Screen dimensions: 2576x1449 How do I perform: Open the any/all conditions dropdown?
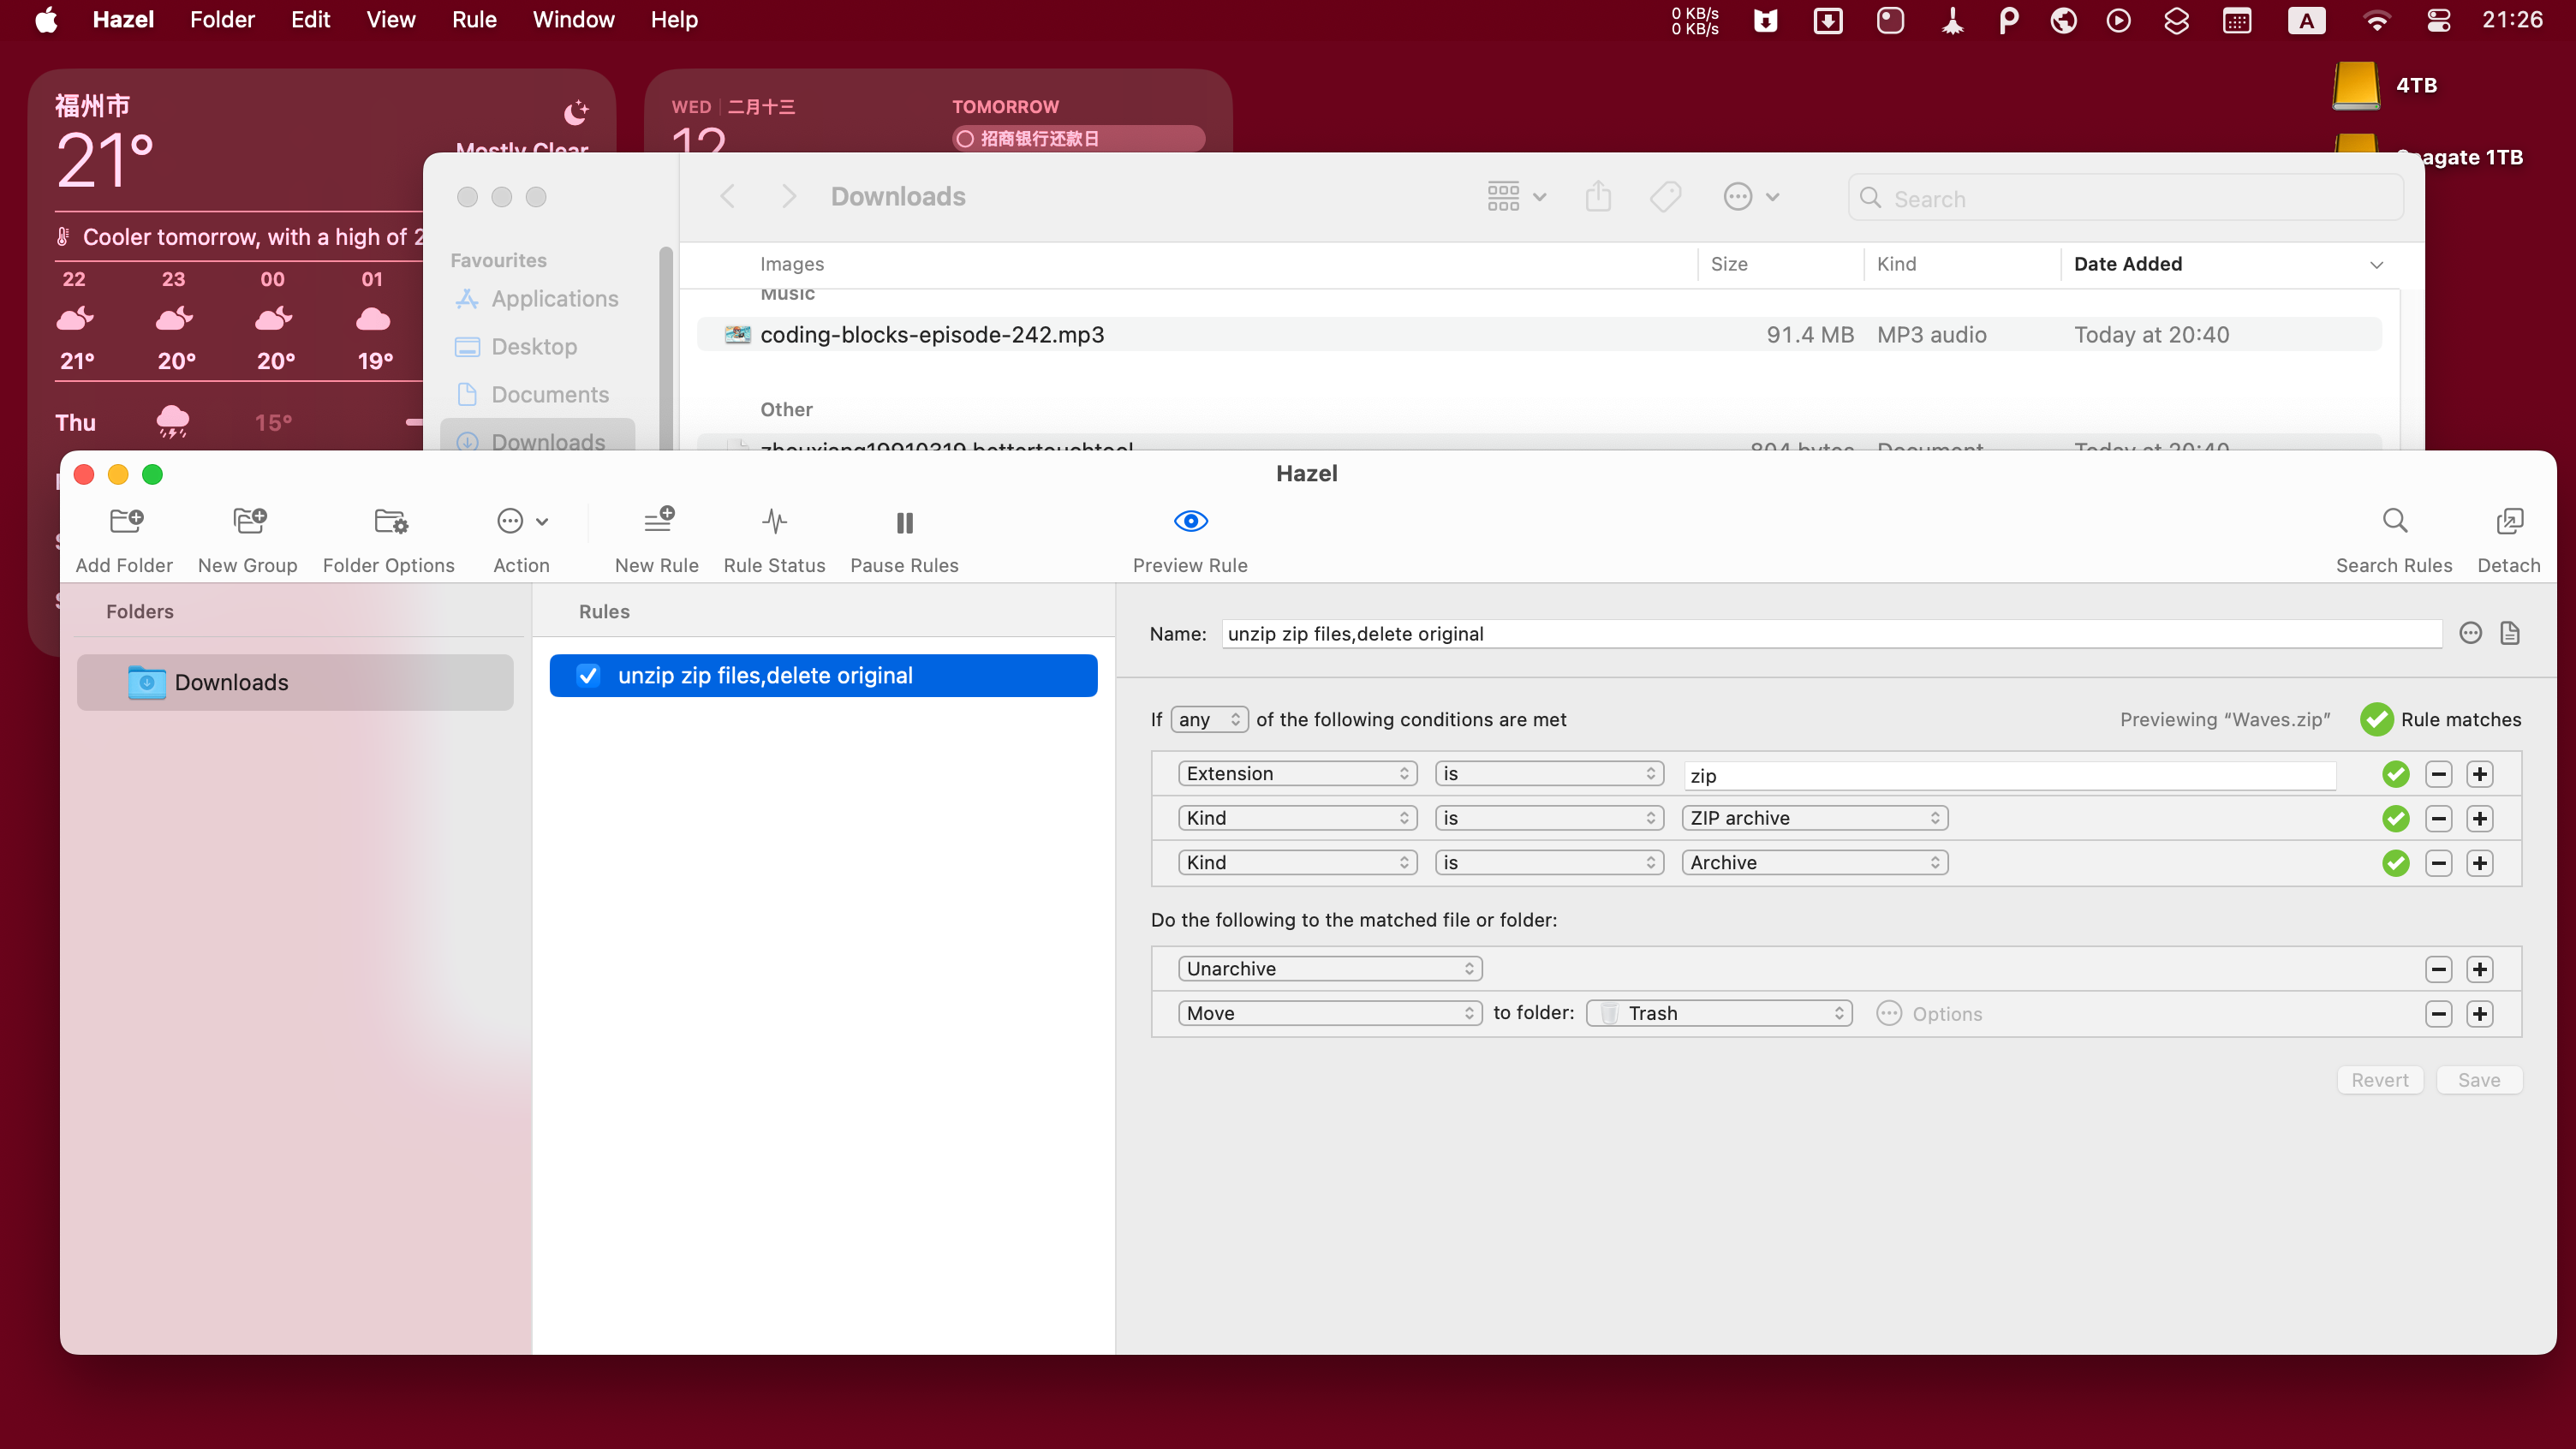[x=1209, y=719]
